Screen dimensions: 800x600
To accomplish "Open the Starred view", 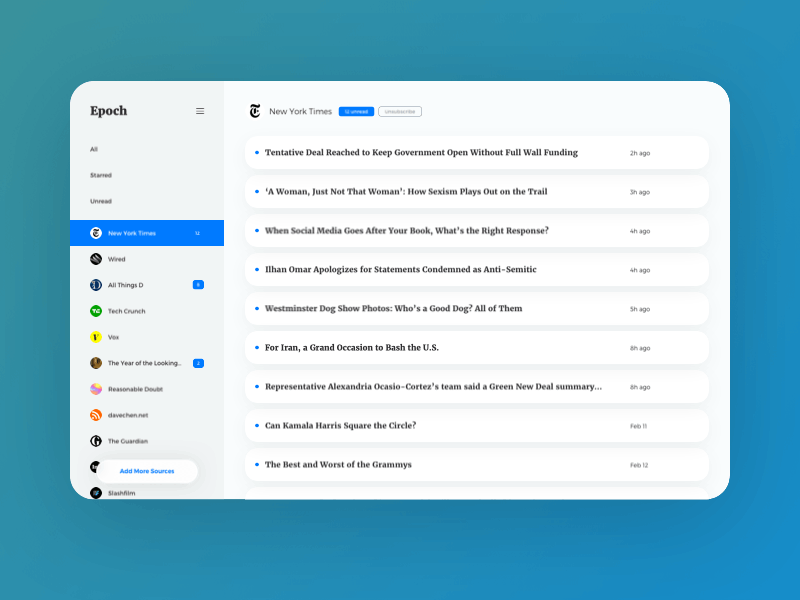I will click(100, 175).
